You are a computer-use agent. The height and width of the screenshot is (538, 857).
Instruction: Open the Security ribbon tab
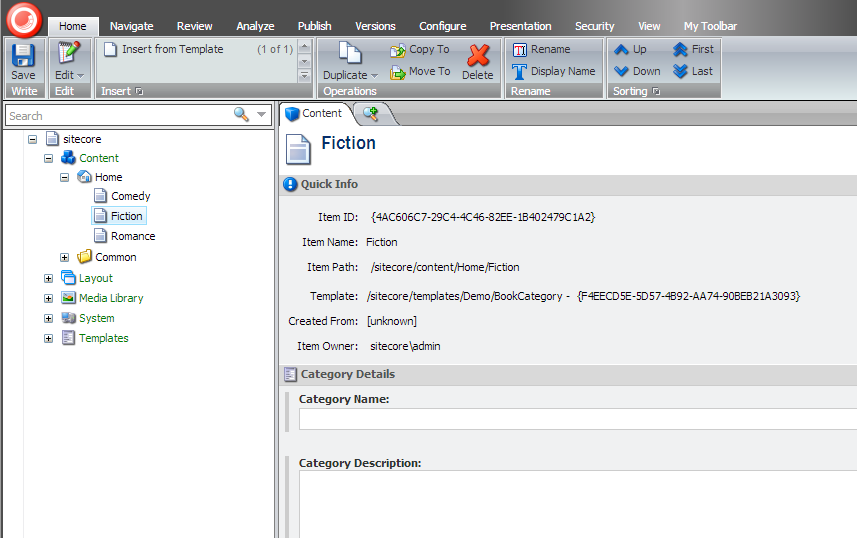coord(595,26)
